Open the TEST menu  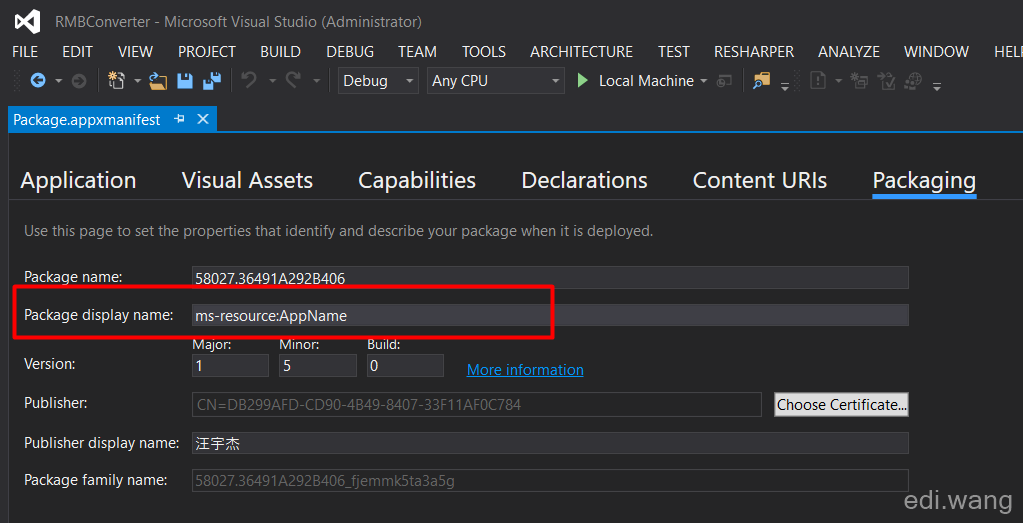click(x=674, y=52)
